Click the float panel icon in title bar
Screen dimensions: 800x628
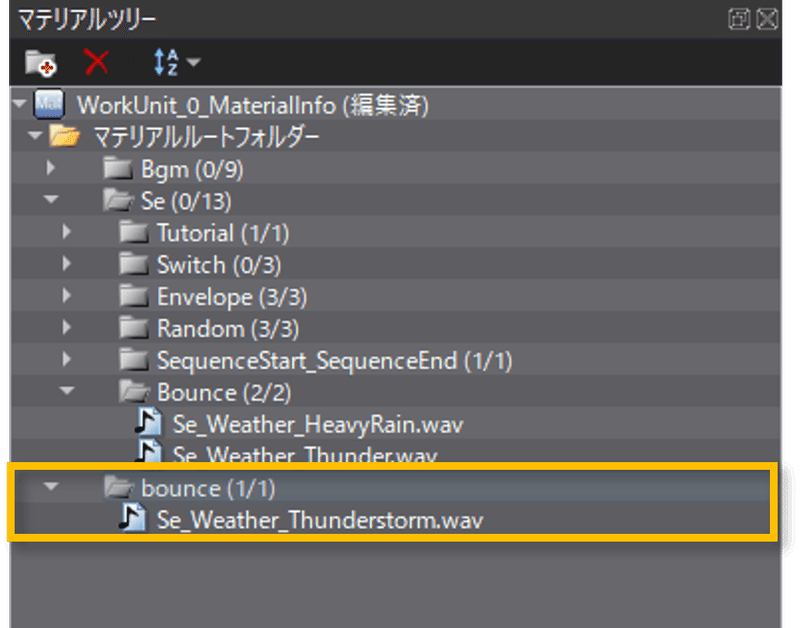coord(738,19)
